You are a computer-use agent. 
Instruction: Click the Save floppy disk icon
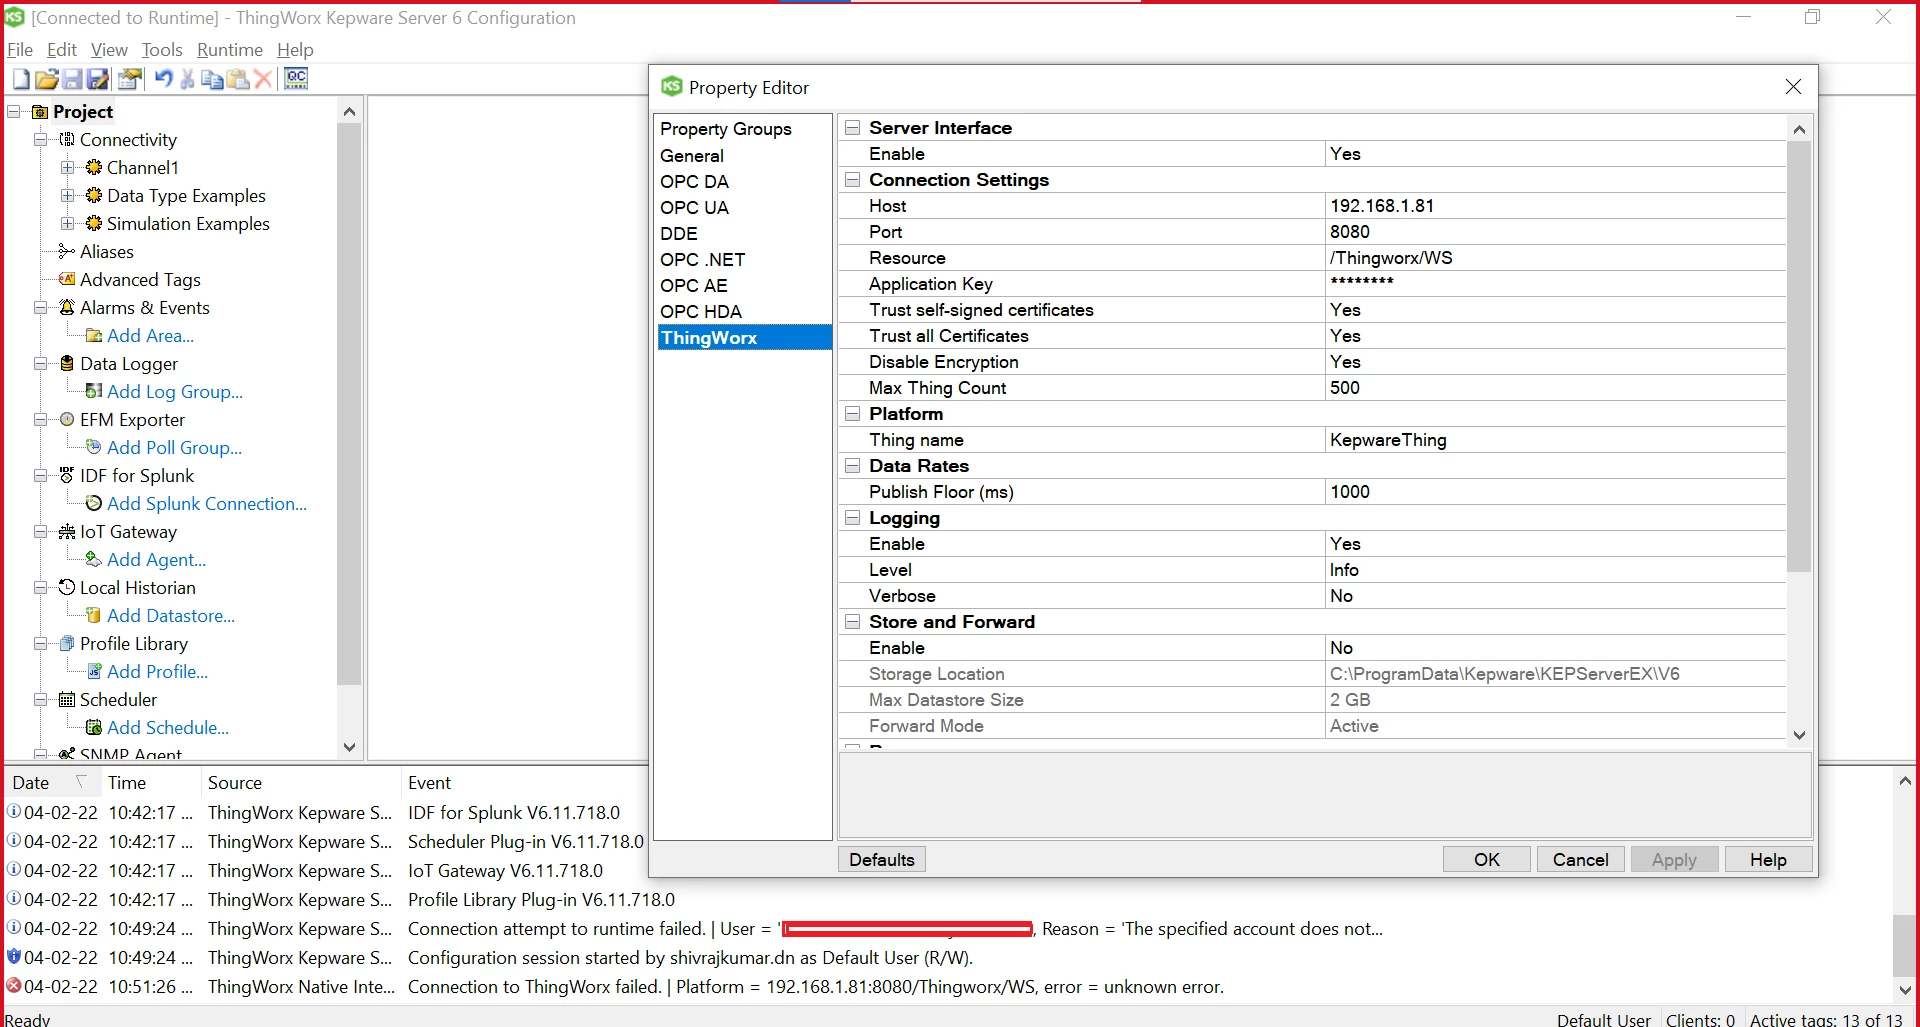pyautogui.click(x=72, y=79)
